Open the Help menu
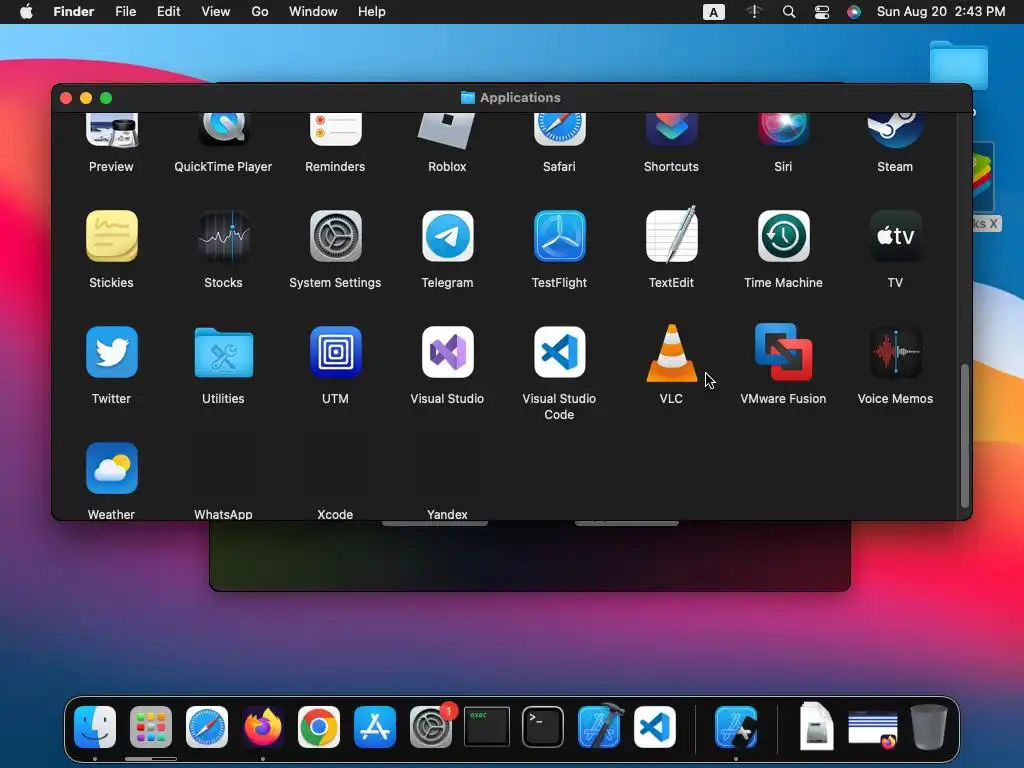Viewport: 1024px width, 768px height. tap(372, 12)
